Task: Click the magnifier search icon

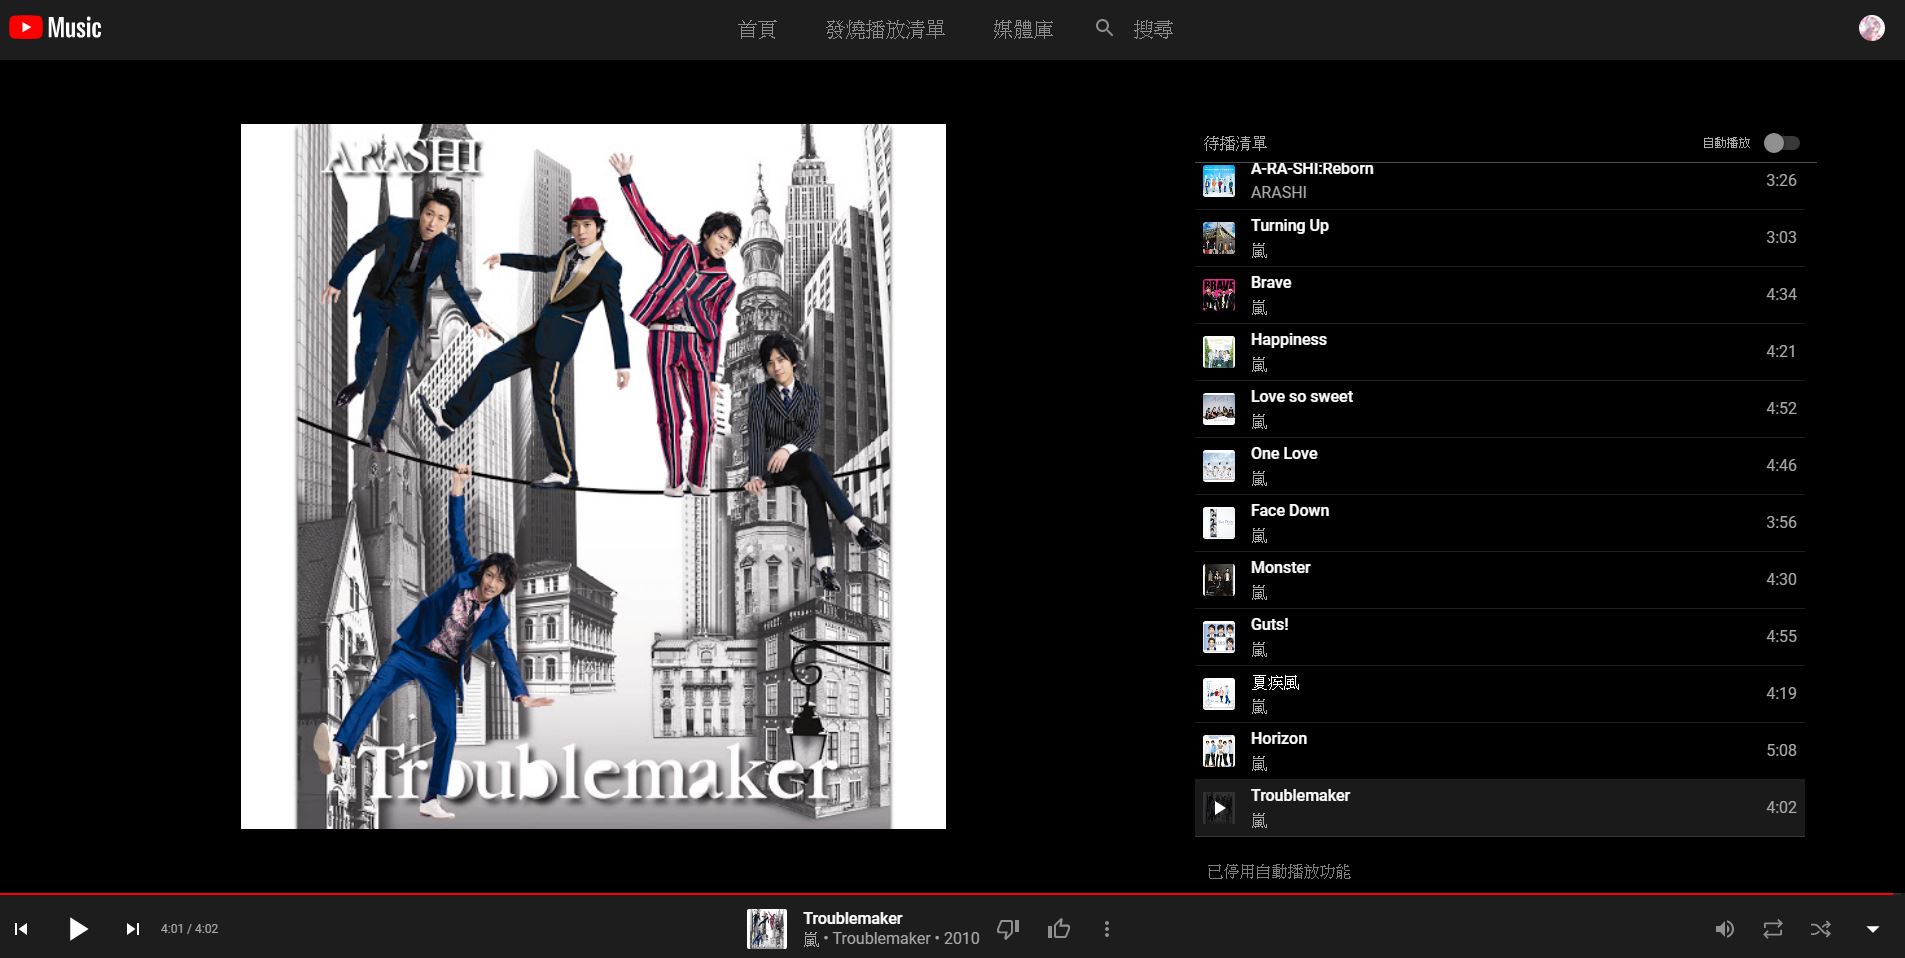Action: tap(1104, 28)
